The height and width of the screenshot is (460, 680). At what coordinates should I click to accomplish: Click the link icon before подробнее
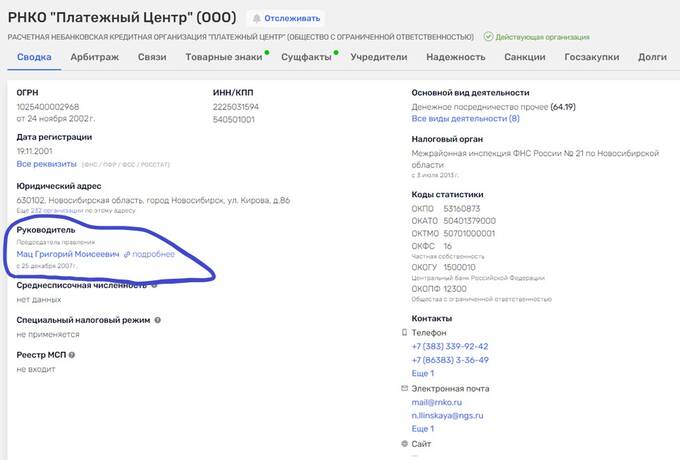(127, 254)
